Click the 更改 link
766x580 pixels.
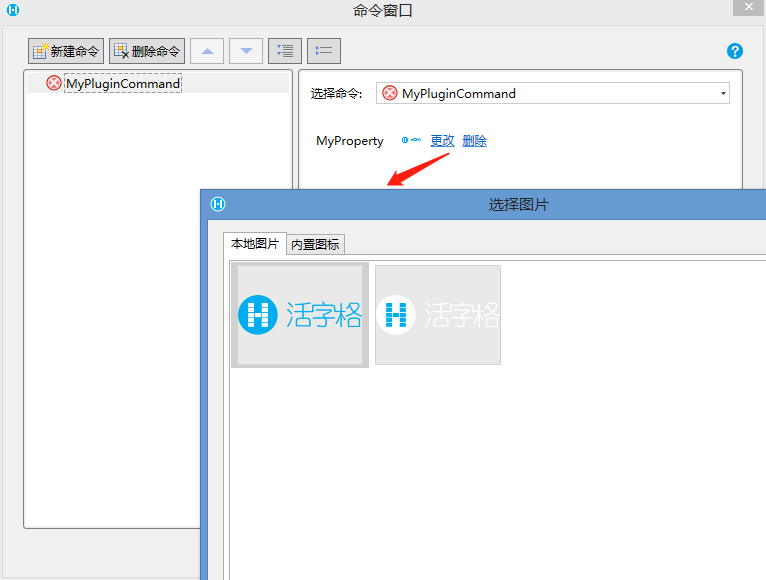tap(442, 141)
